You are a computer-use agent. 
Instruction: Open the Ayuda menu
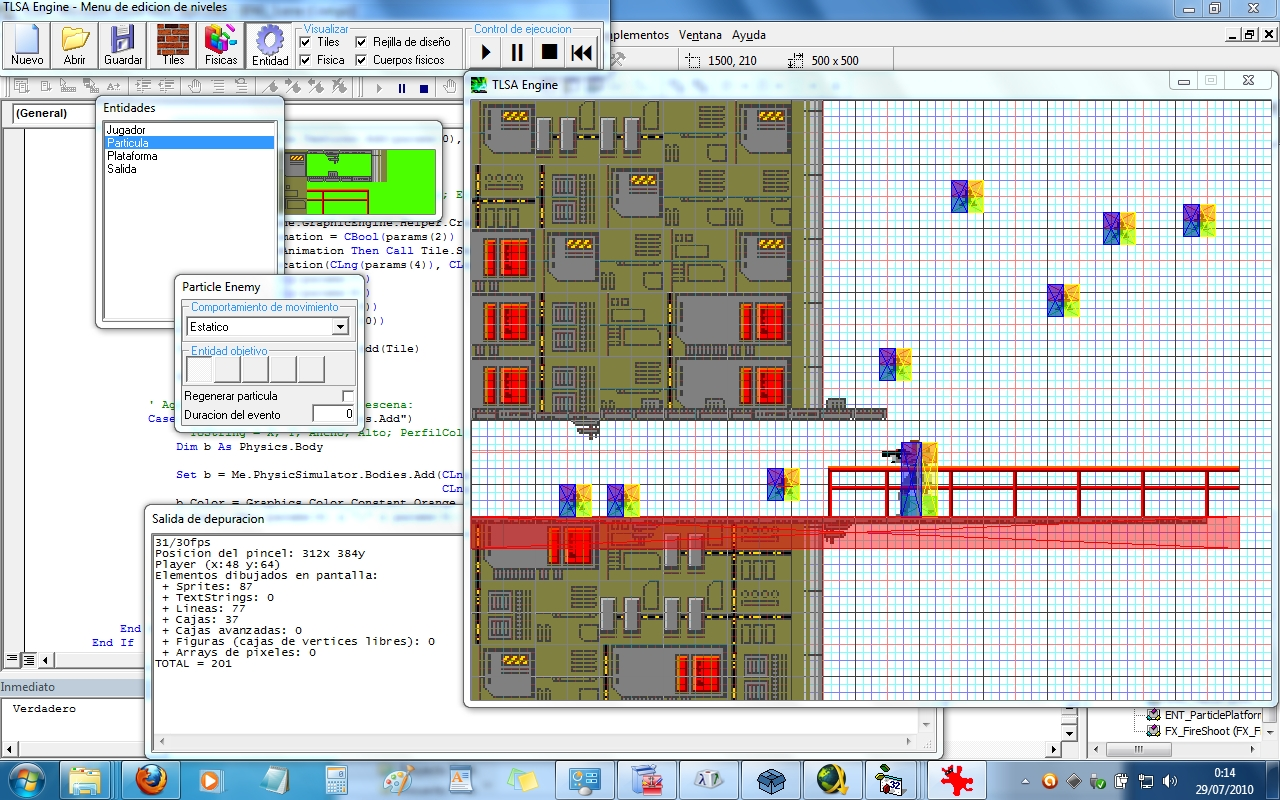tap(748, 35)
